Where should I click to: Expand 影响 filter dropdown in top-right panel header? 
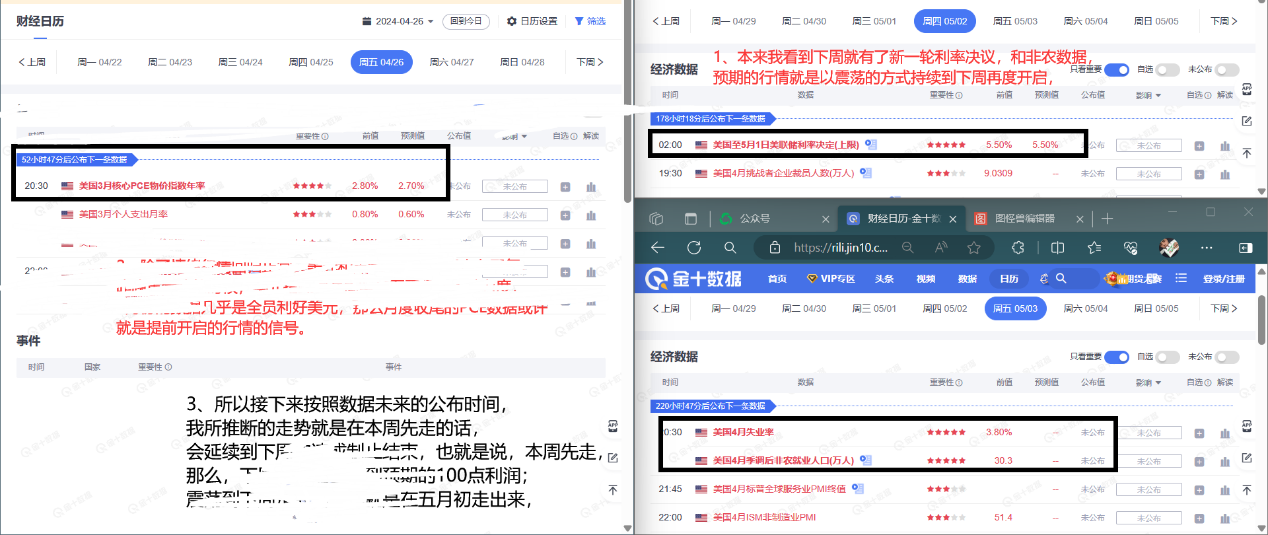1147,95
